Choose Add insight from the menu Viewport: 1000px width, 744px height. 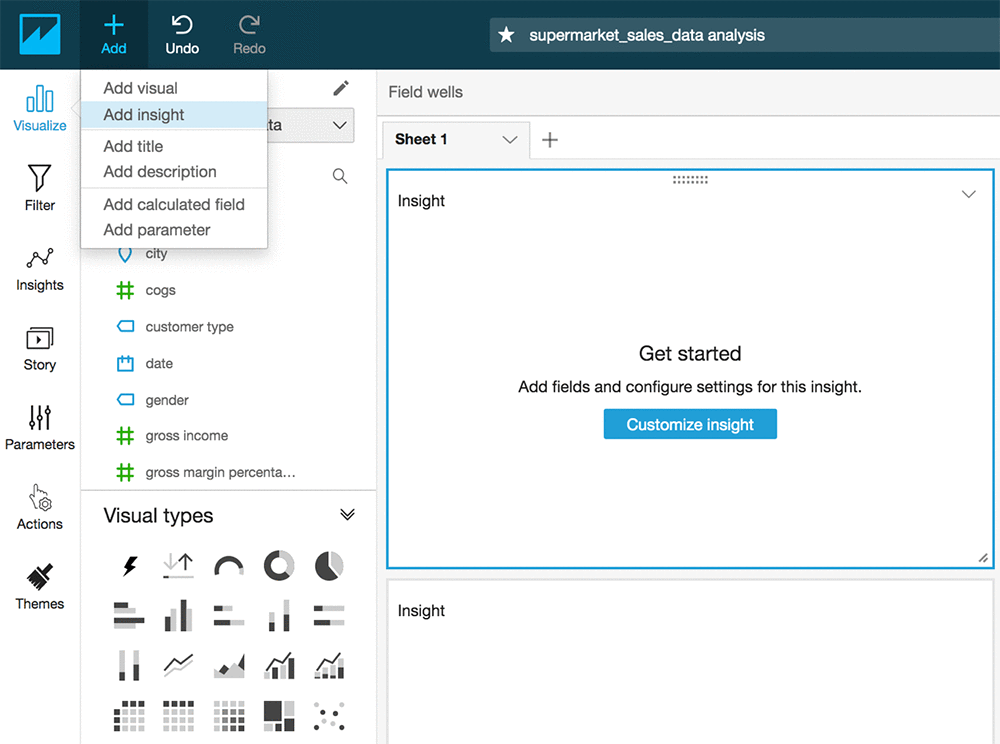[x=173, y=115]
